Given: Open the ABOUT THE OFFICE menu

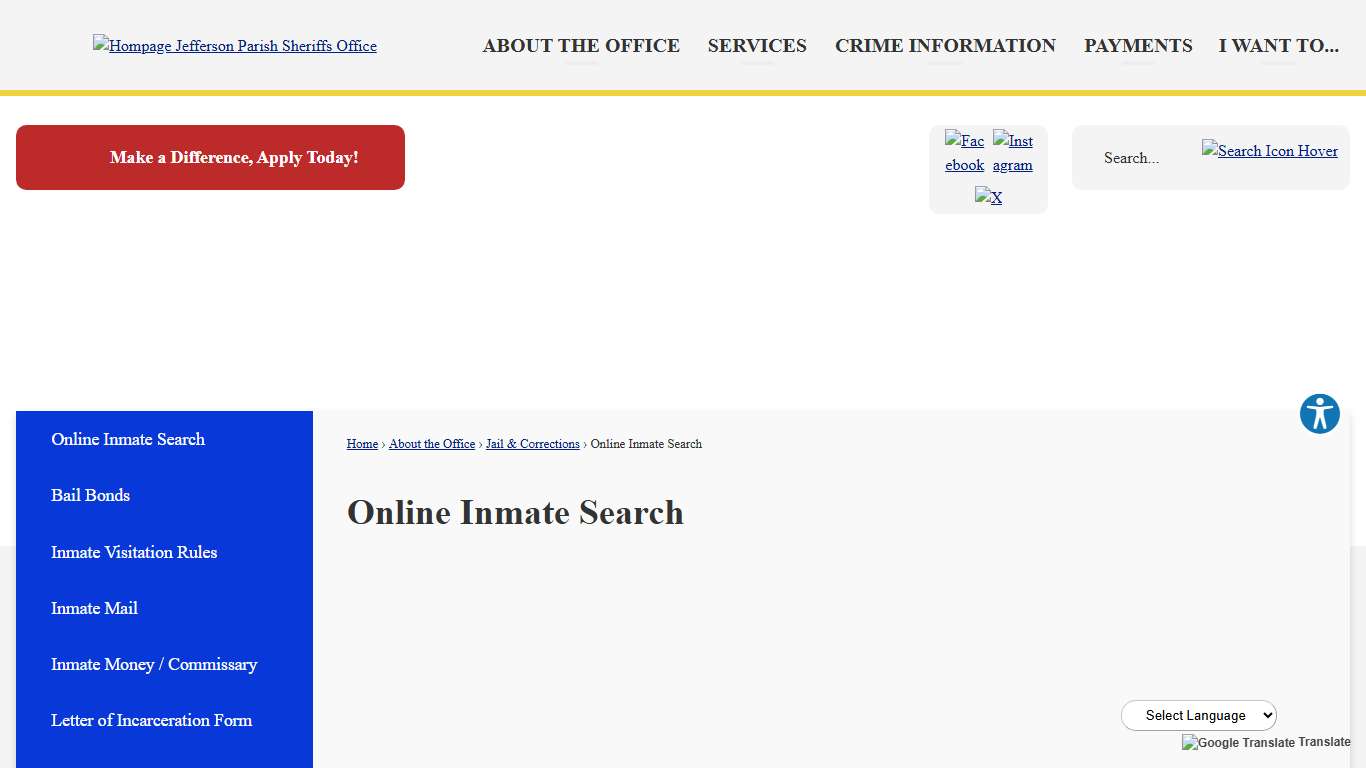Looking at the screenshot, I should [581, 45].
